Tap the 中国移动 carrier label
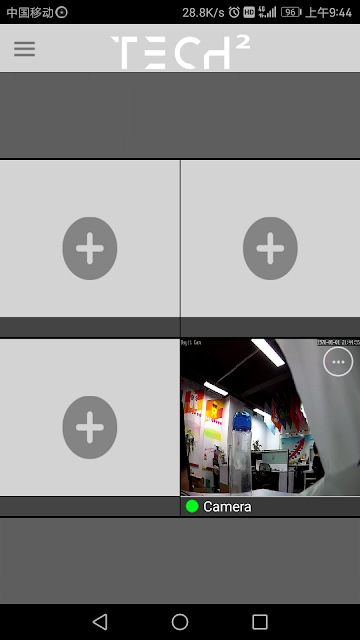Viewport: 360px width, 640px height. 30,12
